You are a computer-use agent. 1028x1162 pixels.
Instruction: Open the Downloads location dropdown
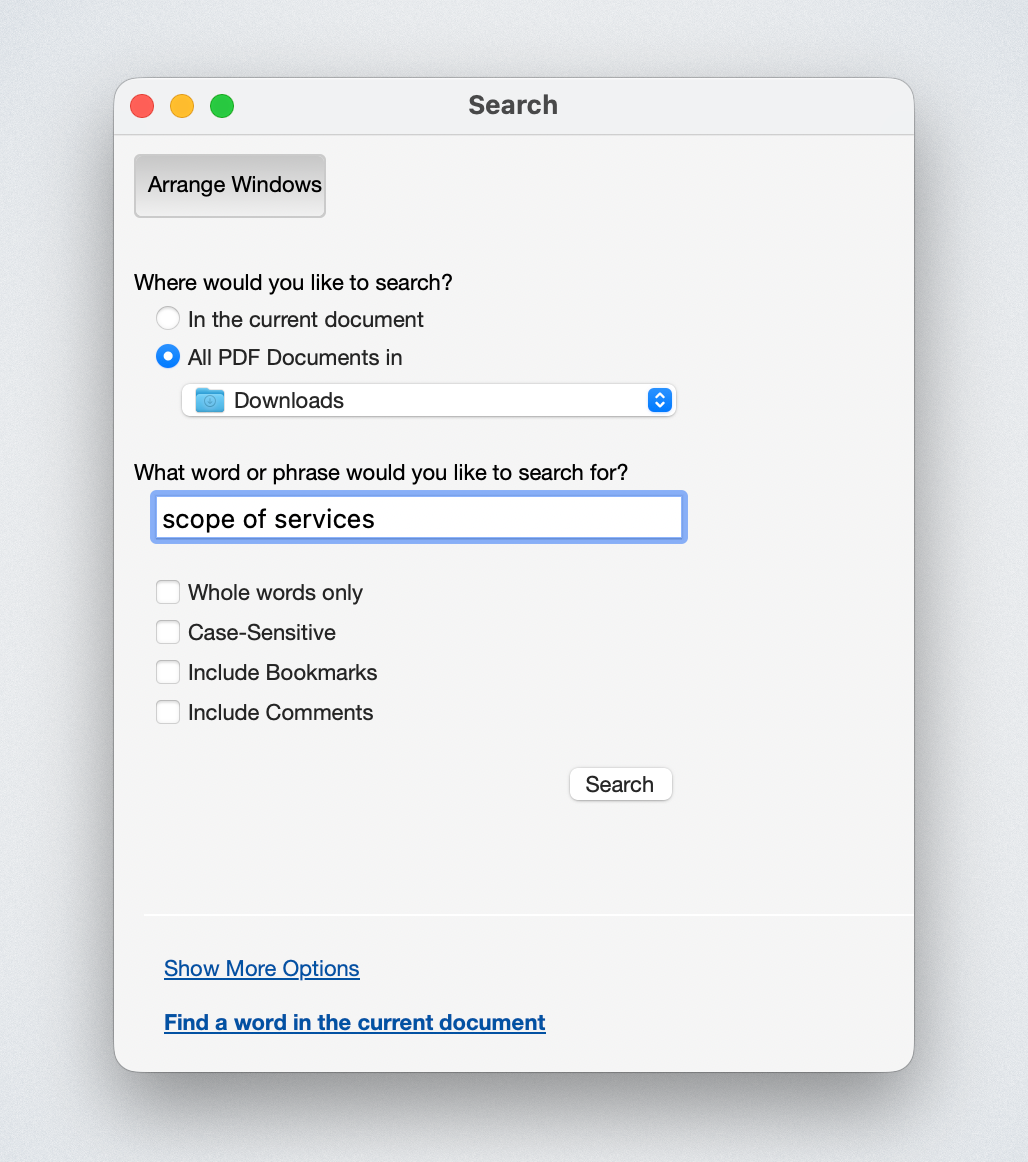click(x=430, y=400)
